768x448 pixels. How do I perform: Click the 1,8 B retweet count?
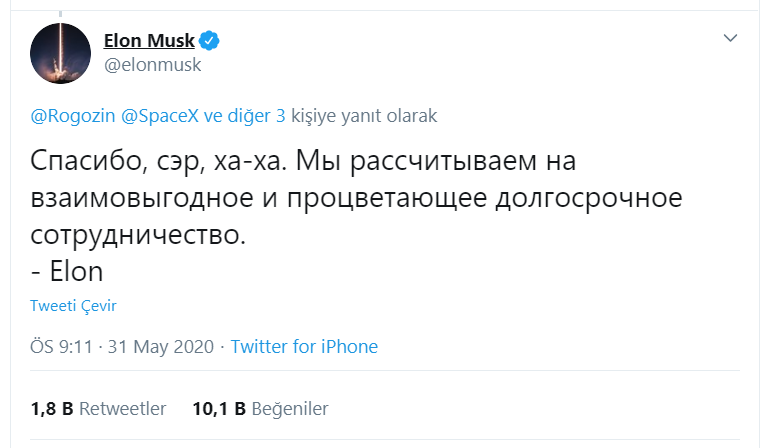52,409
